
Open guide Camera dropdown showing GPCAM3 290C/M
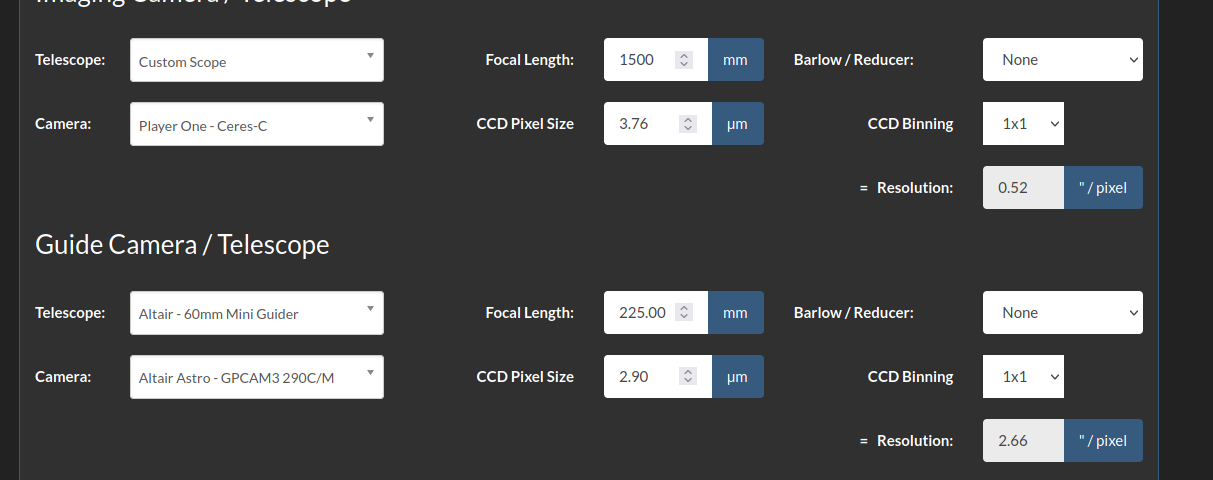(256, 377)
